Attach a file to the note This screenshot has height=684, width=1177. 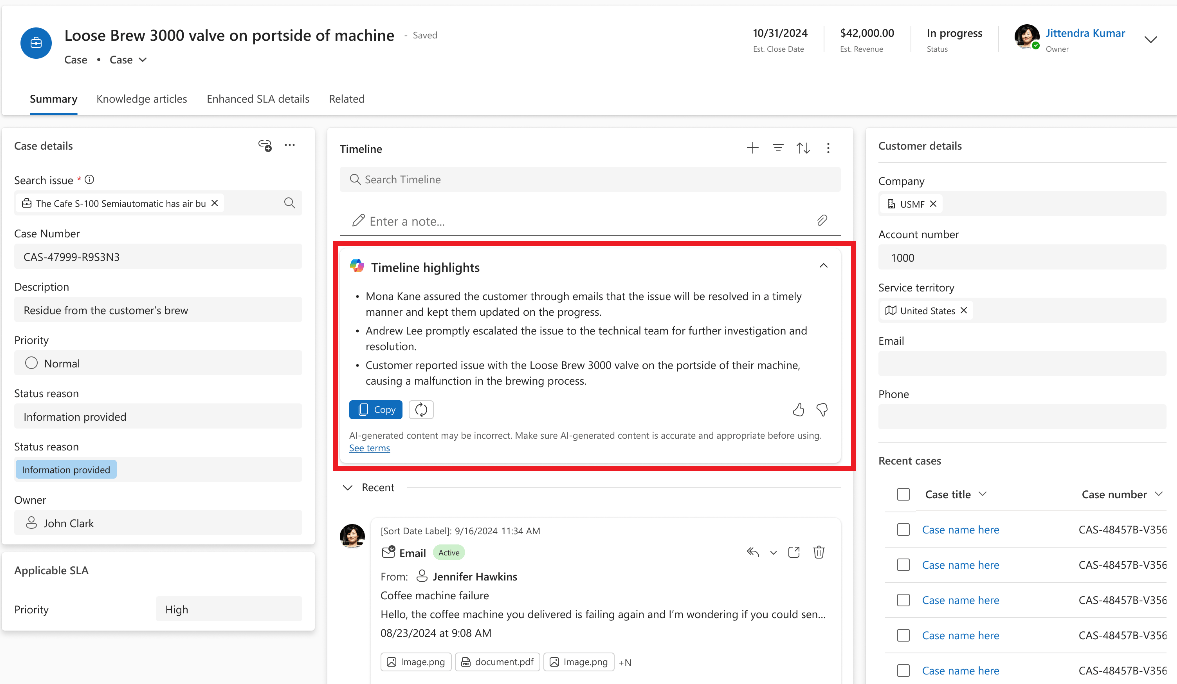(822, 220)
